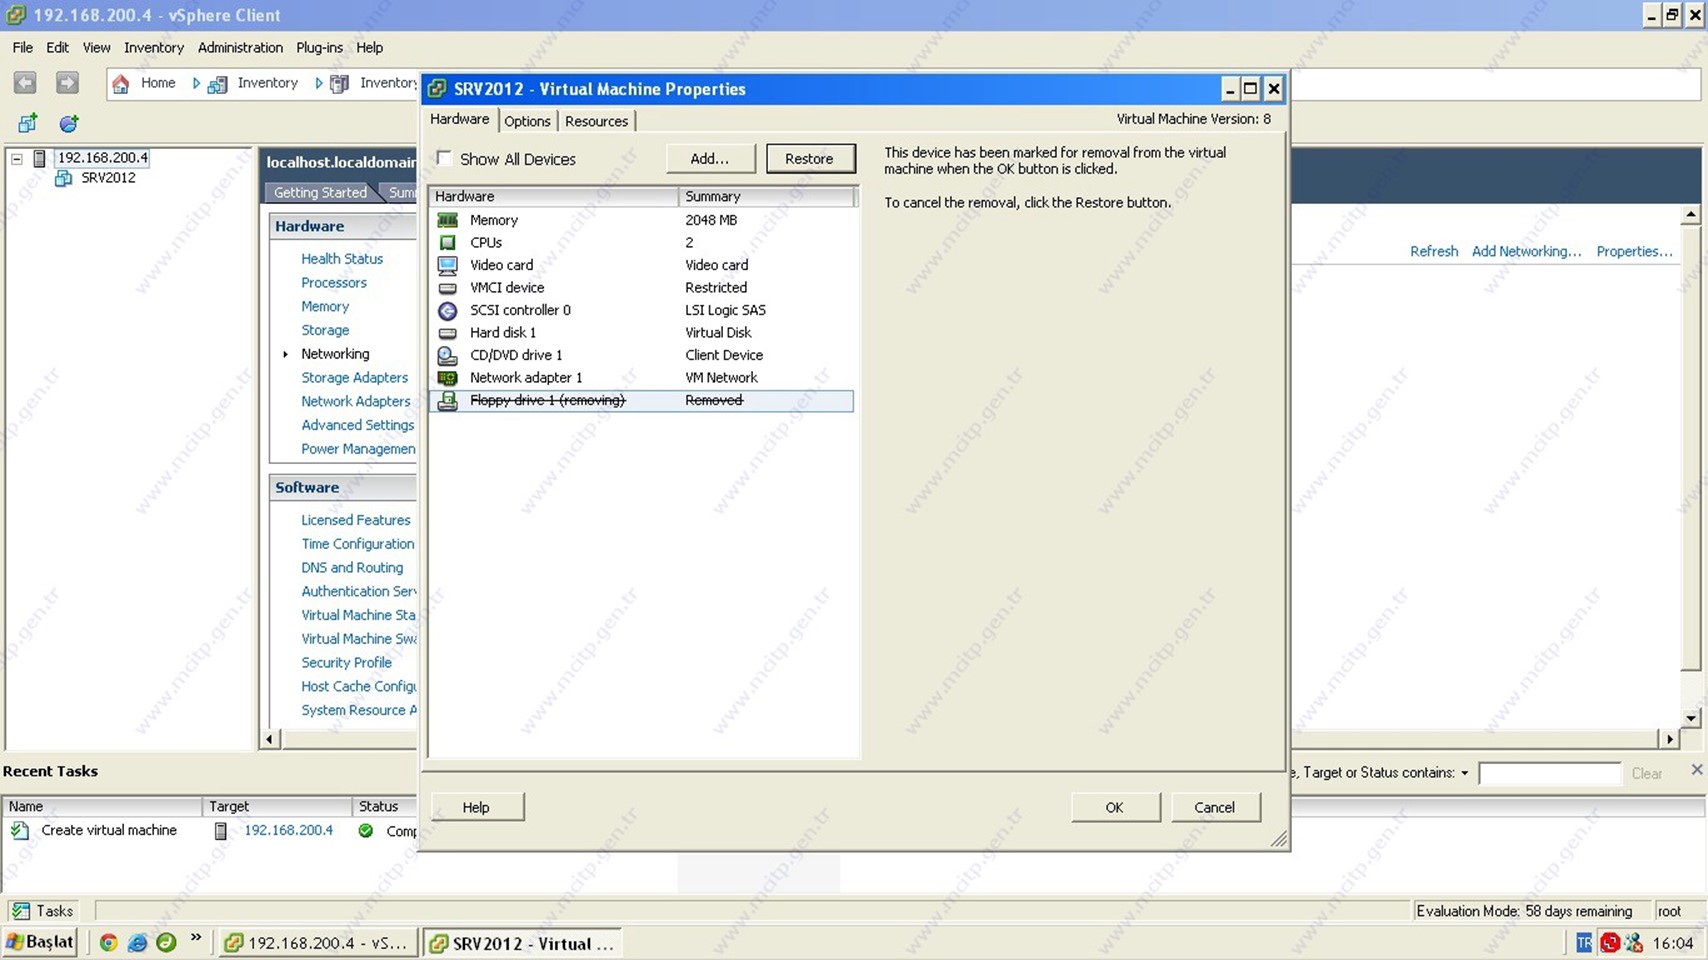
Task: Click the Help button in dialog
Action: [477, 807]
